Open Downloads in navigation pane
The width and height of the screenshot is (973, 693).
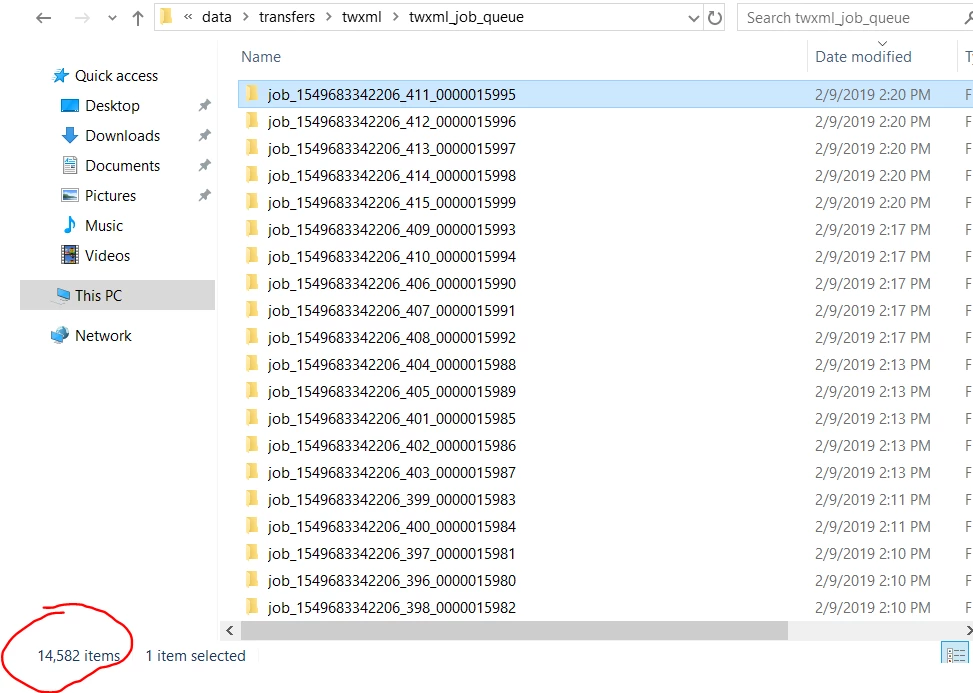click(x=122, y=135)
